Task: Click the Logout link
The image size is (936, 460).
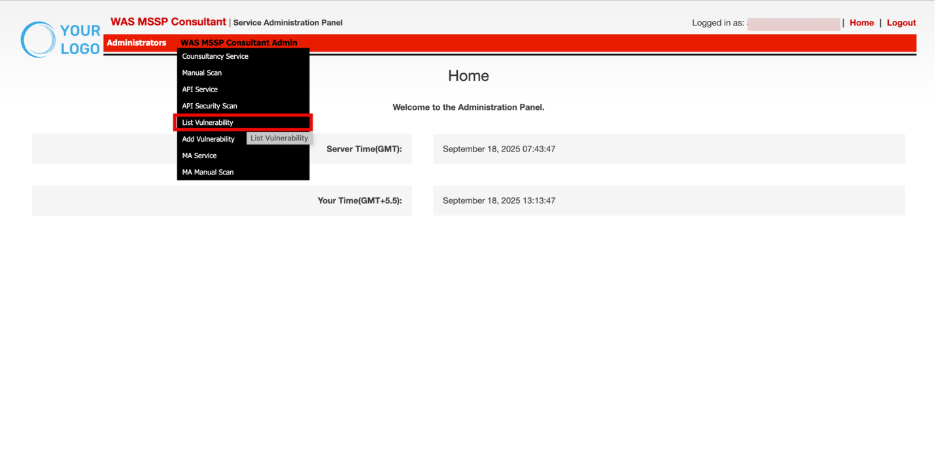Action: click(901, 23)
